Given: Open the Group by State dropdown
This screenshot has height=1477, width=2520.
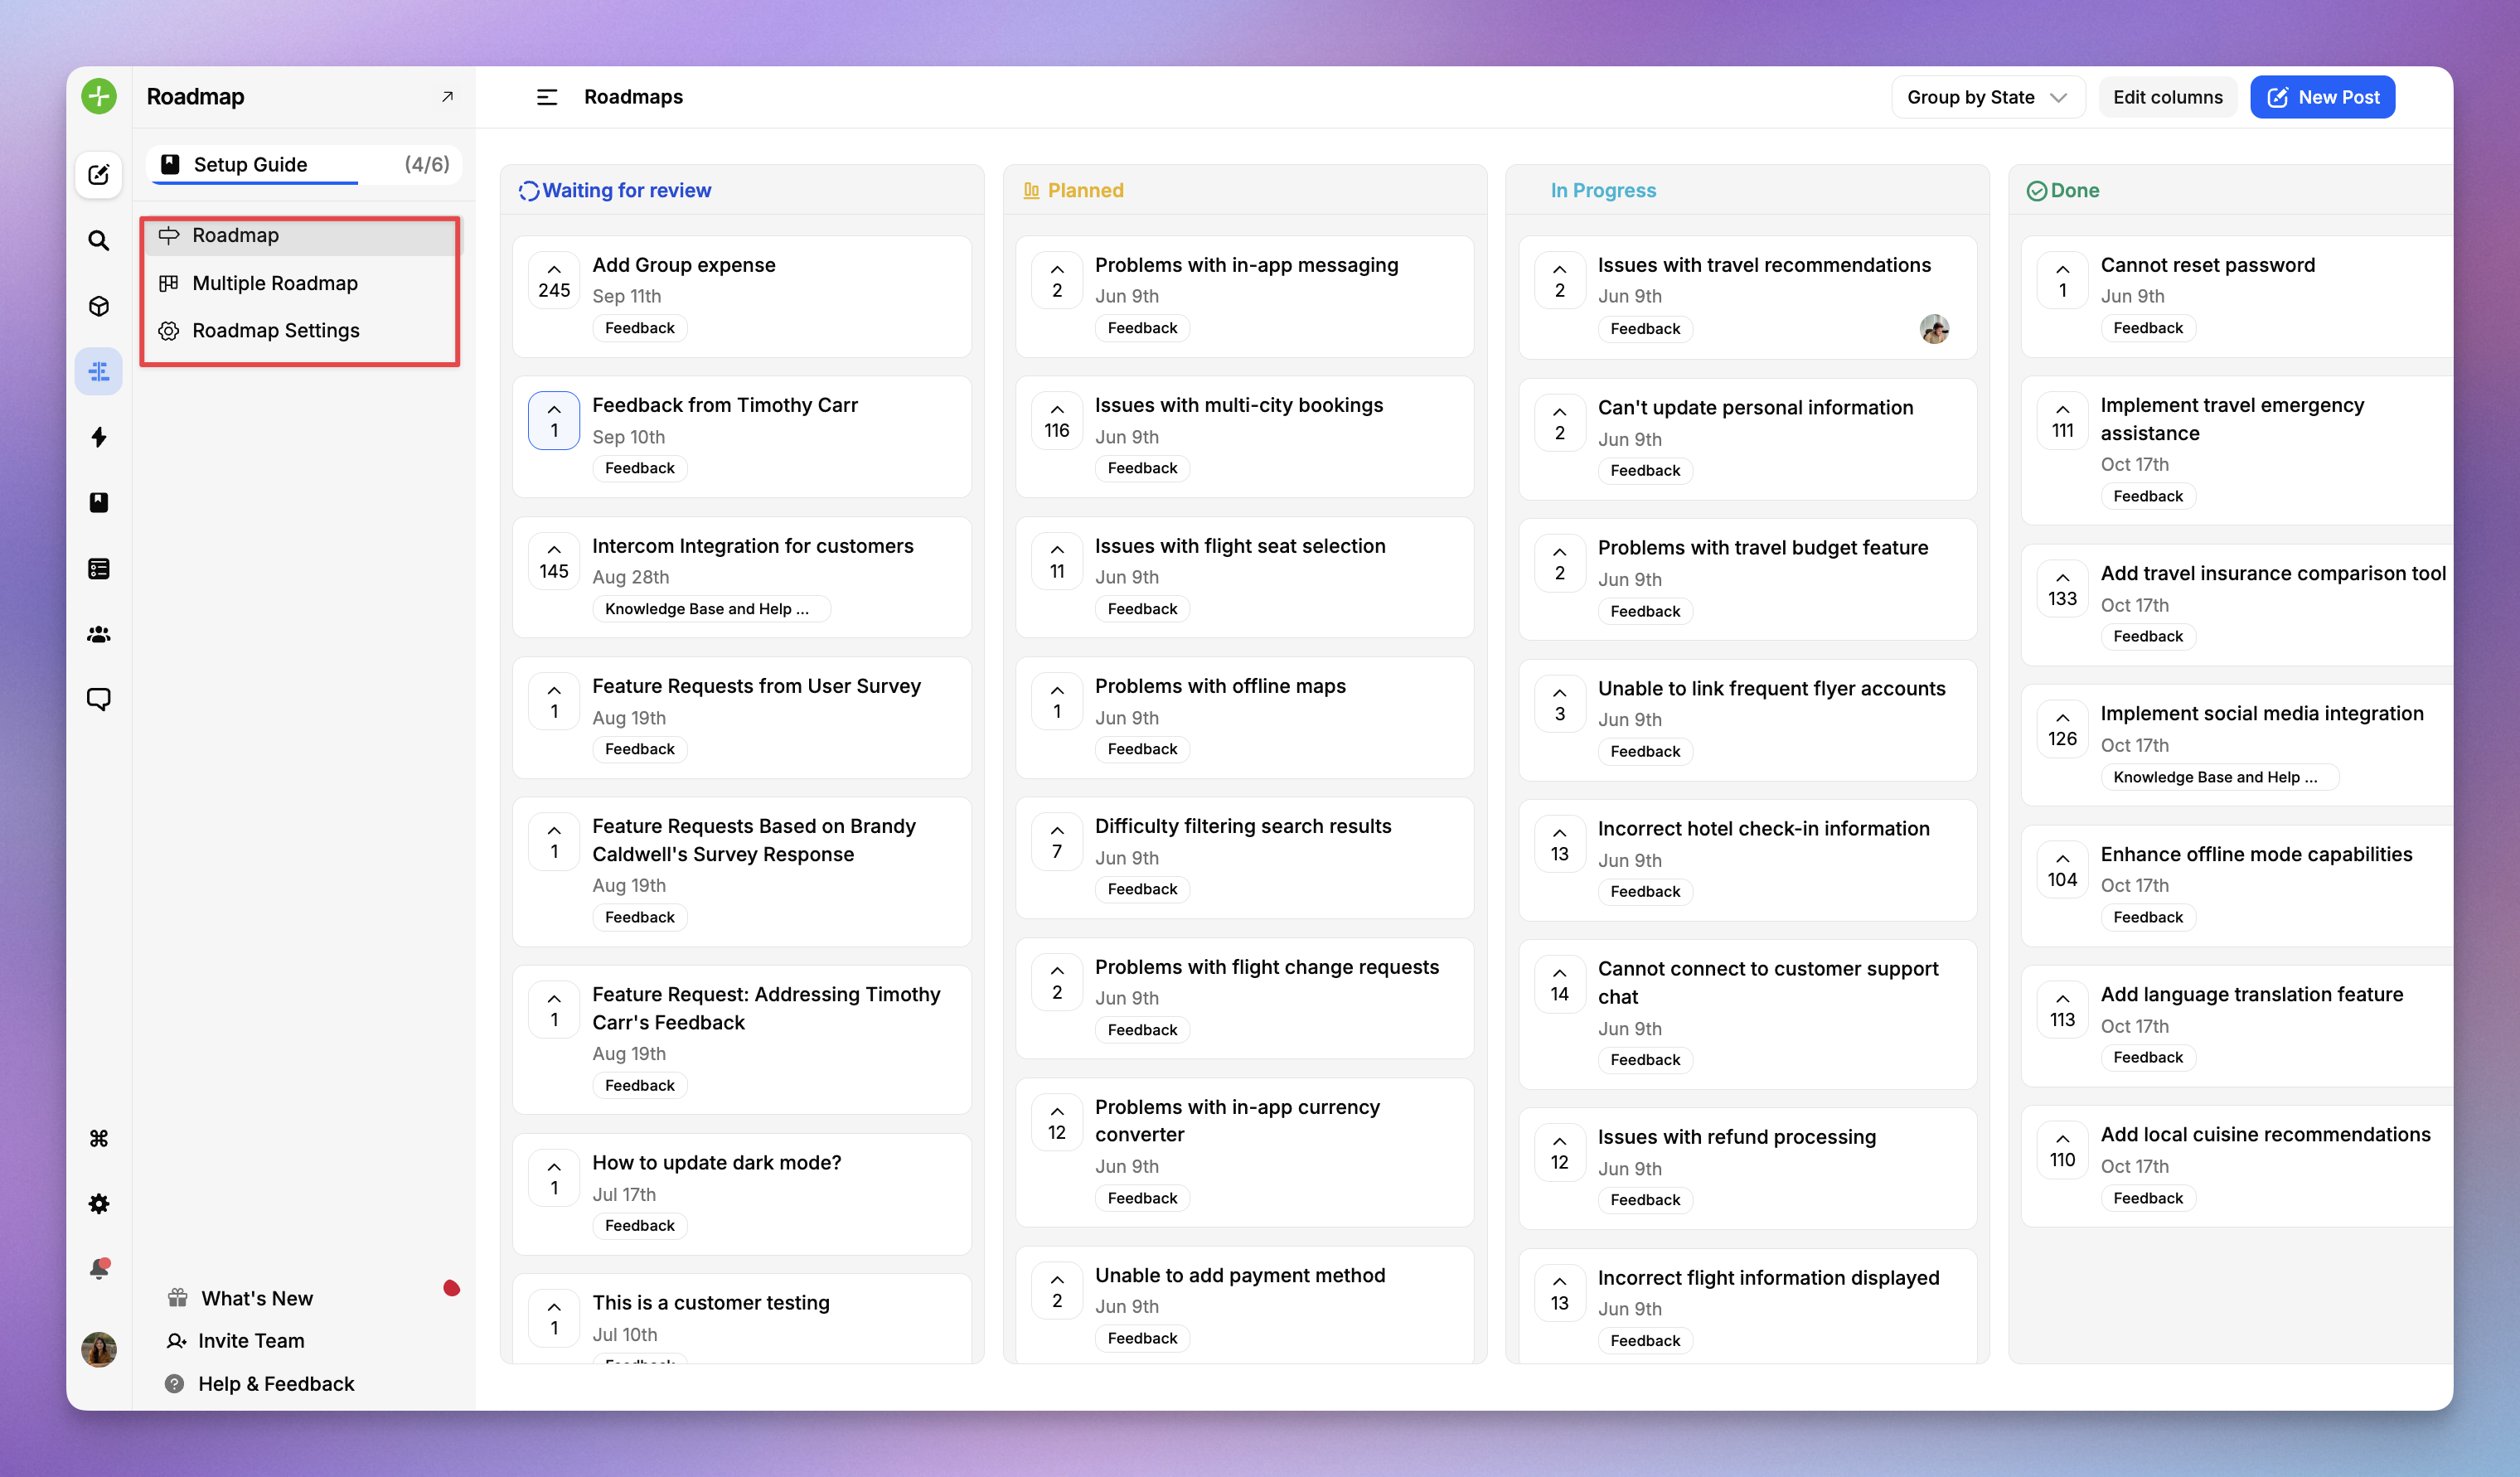Looking at the screenshot, I should 1988,96.
